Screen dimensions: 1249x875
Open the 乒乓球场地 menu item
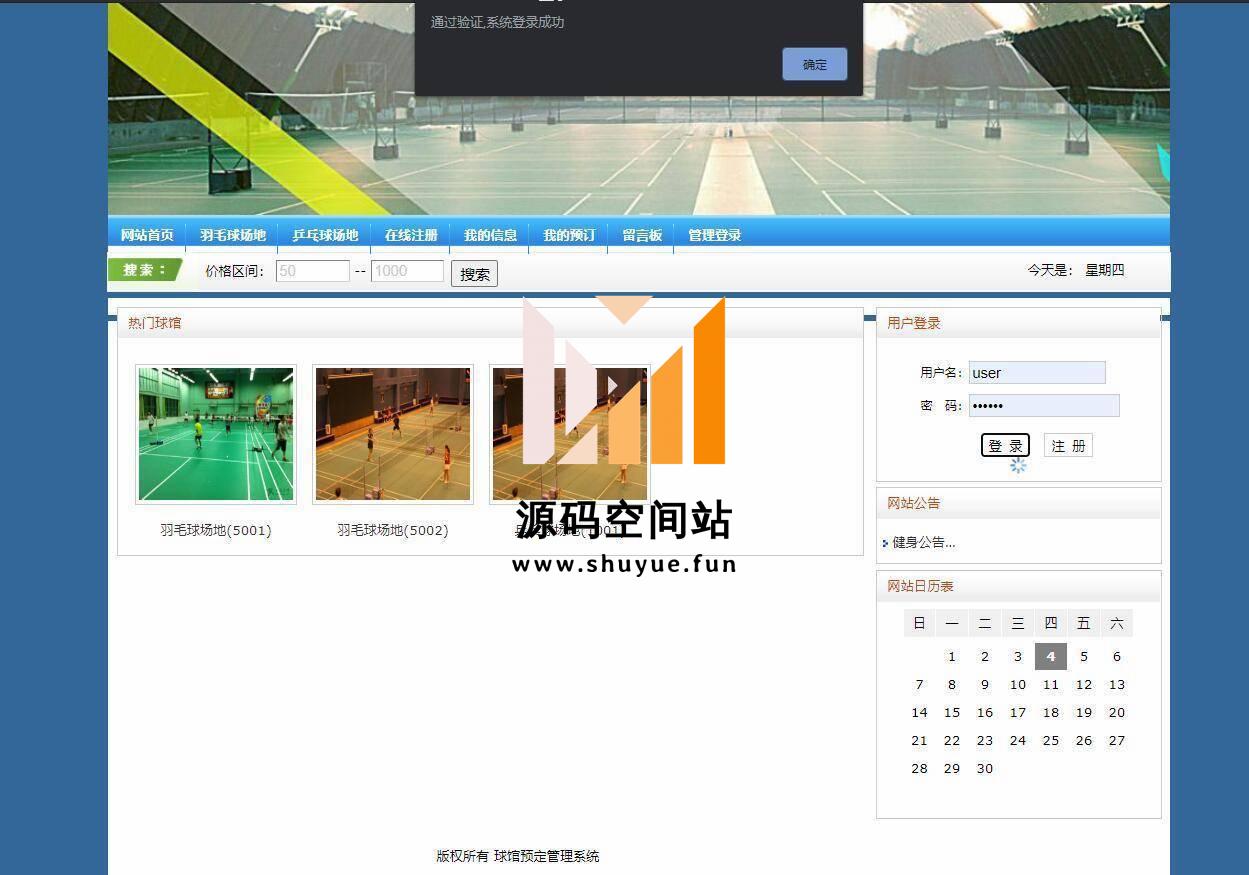pyautogui.click(x=325, y=235)
